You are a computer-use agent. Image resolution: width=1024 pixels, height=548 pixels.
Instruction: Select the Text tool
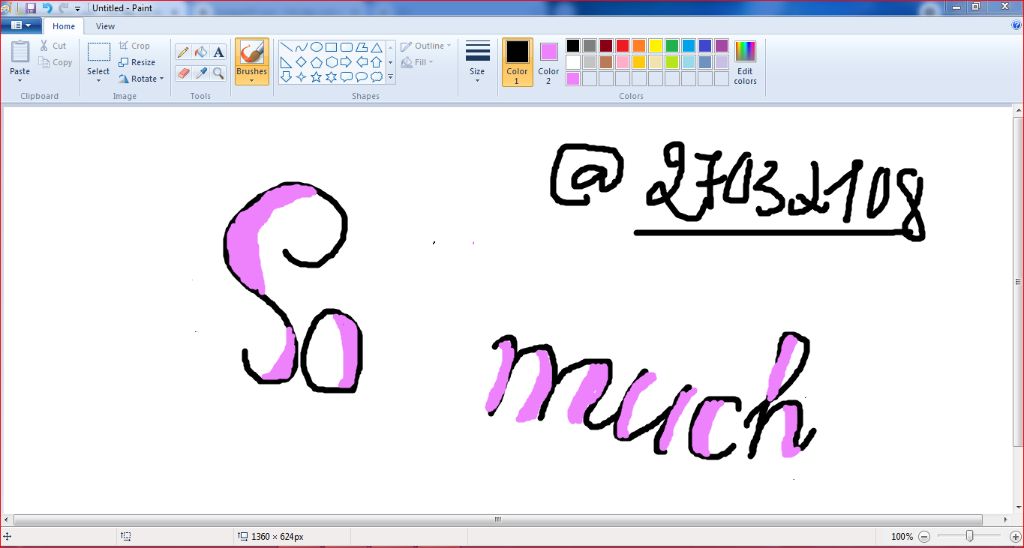219,52
